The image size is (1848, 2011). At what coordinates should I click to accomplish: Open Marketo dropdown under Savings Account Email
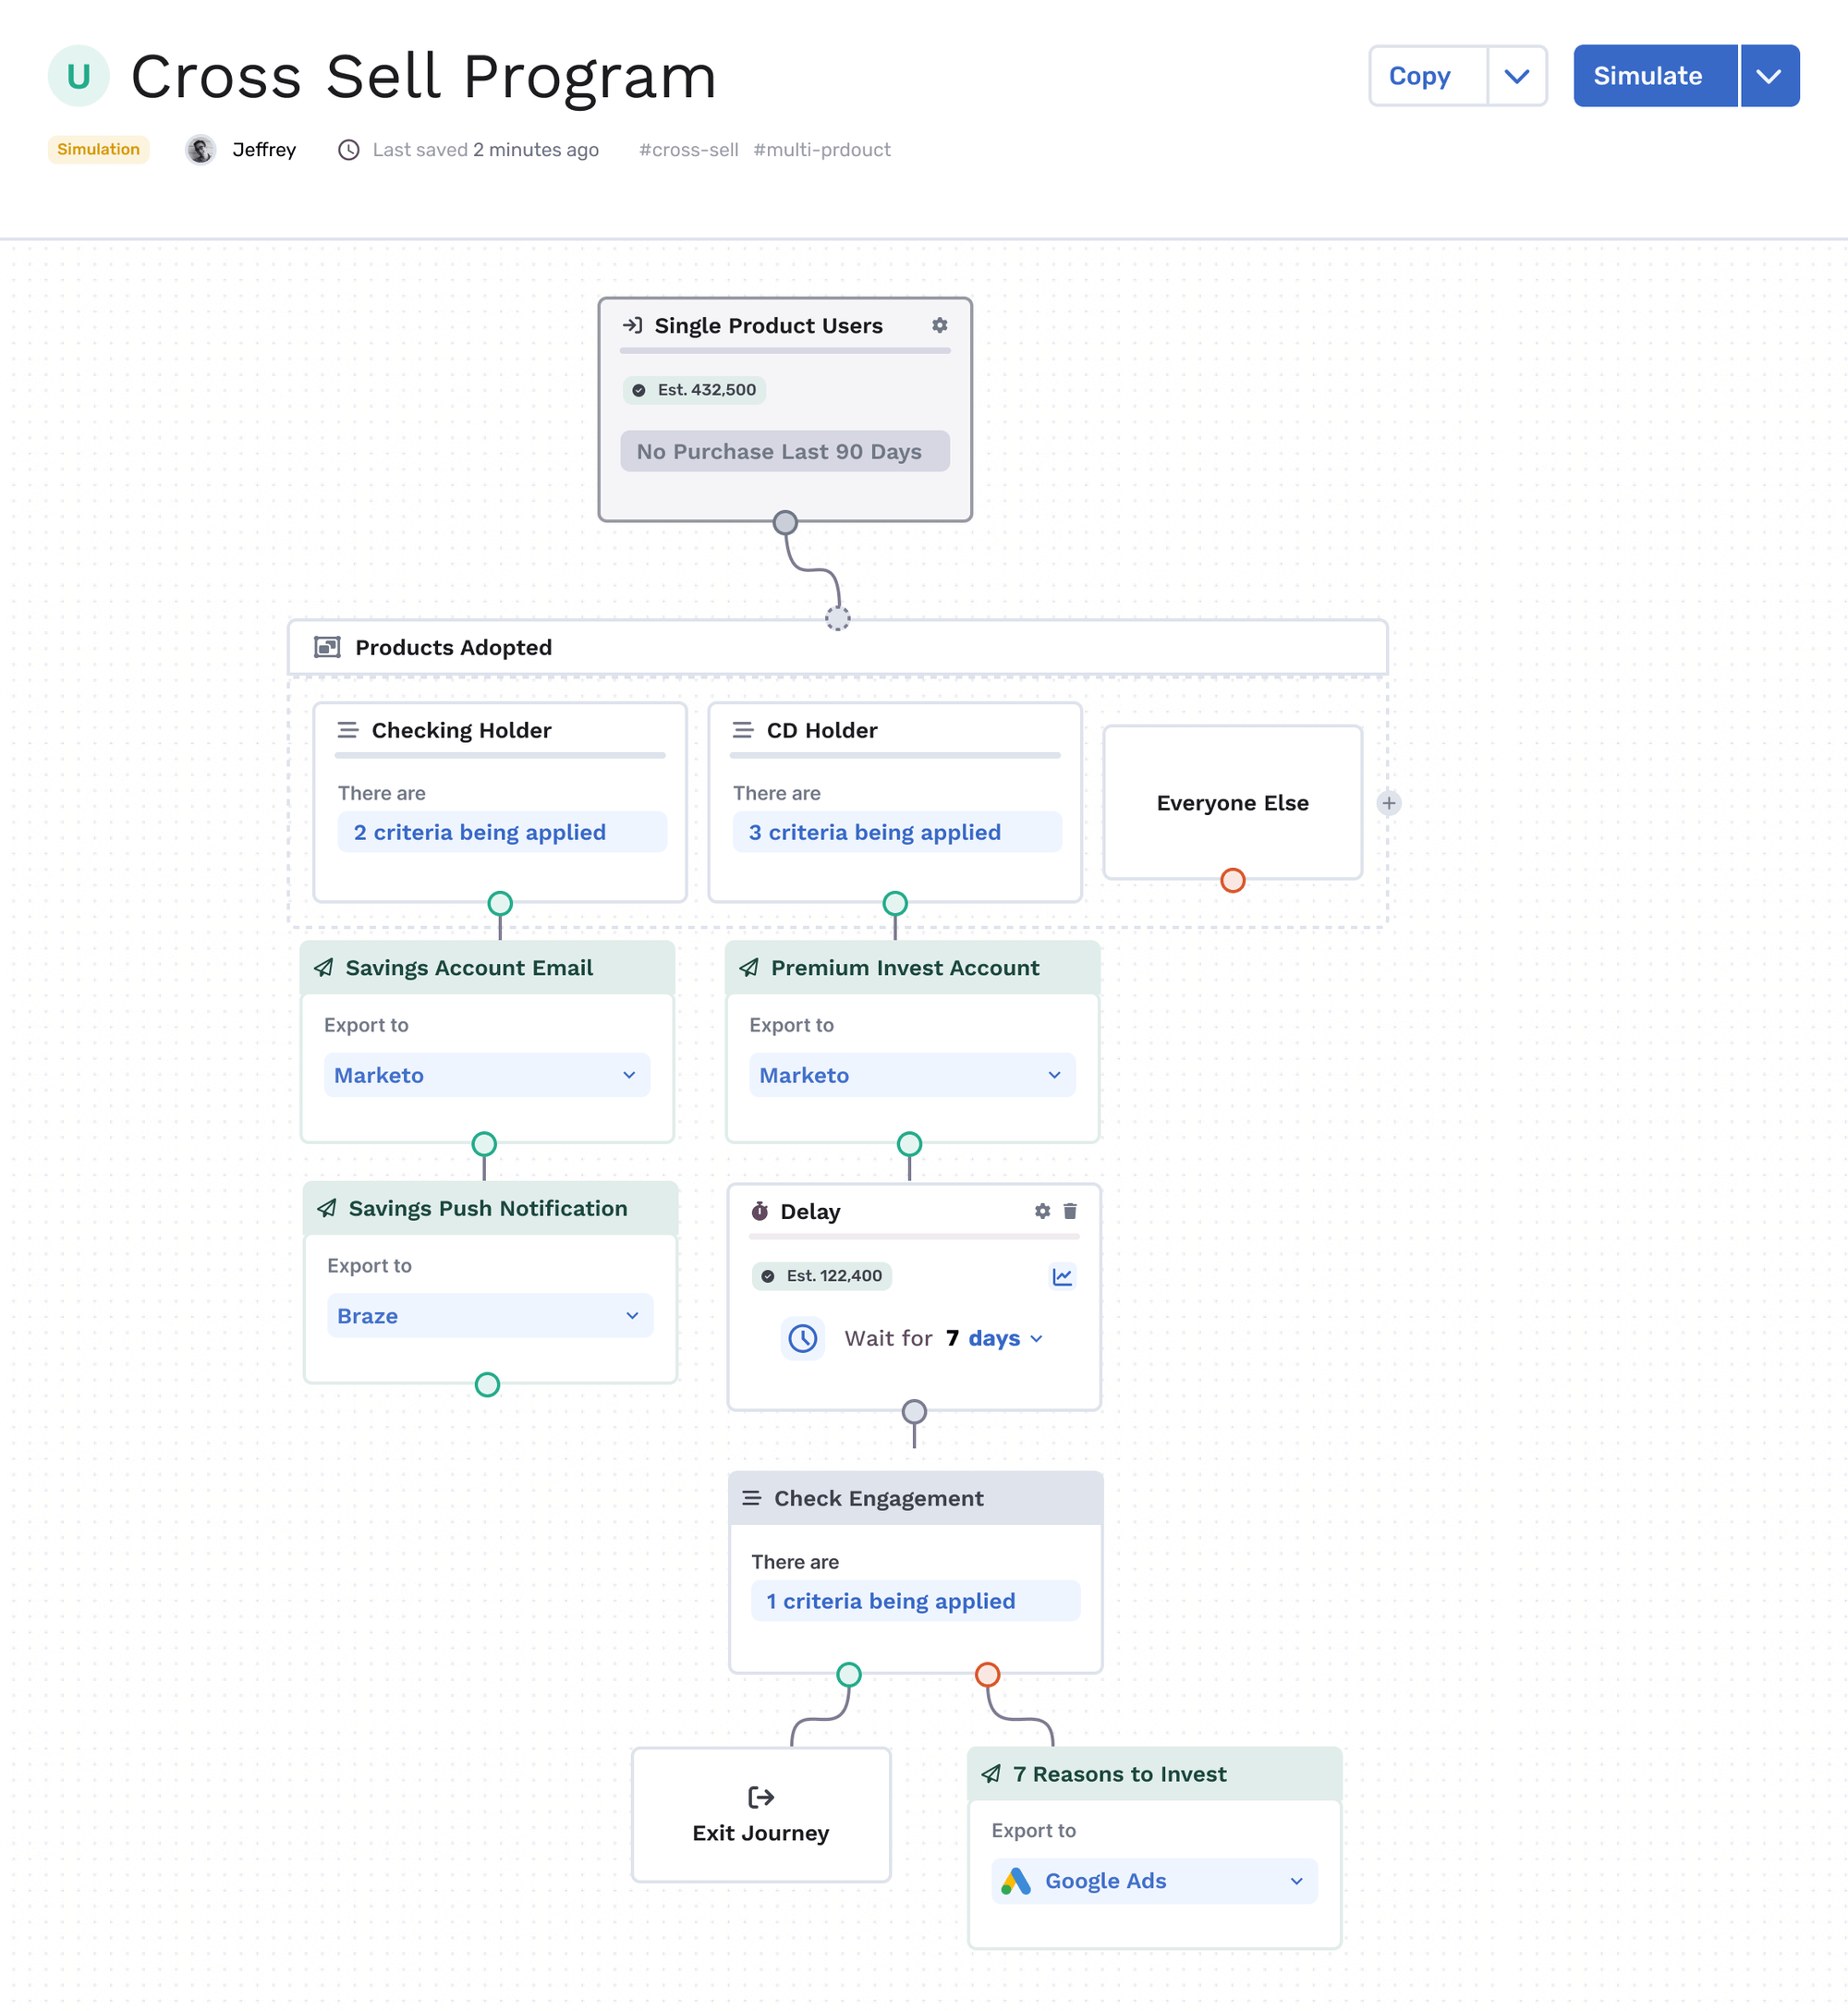click(486, 1075)
